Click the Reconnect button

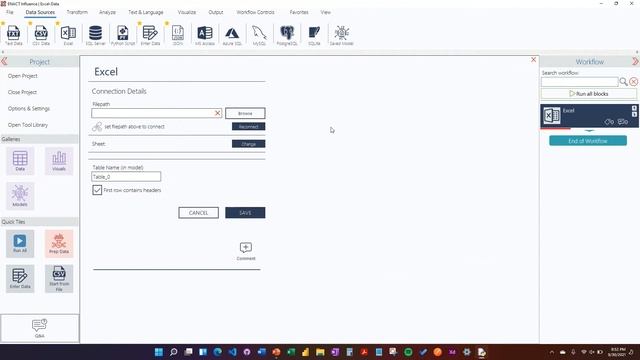[249, 127]
